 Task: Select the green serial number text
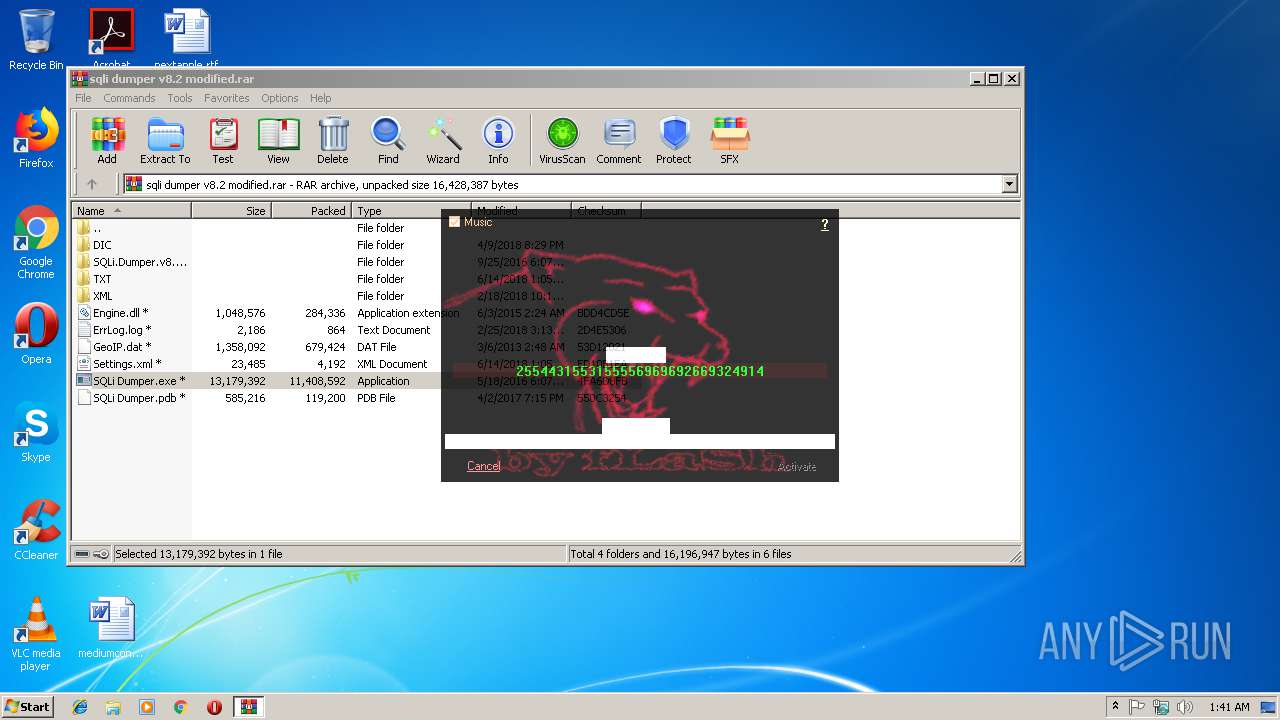pos(640,371)
